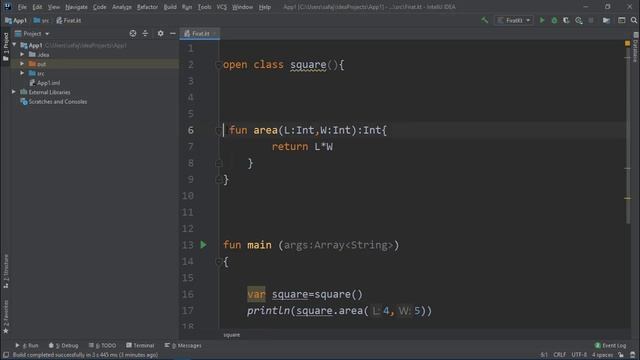Open Project Structure icon in toolbar
The height and width of the screenshot is (360, 640).
click(x=606, y=20)
